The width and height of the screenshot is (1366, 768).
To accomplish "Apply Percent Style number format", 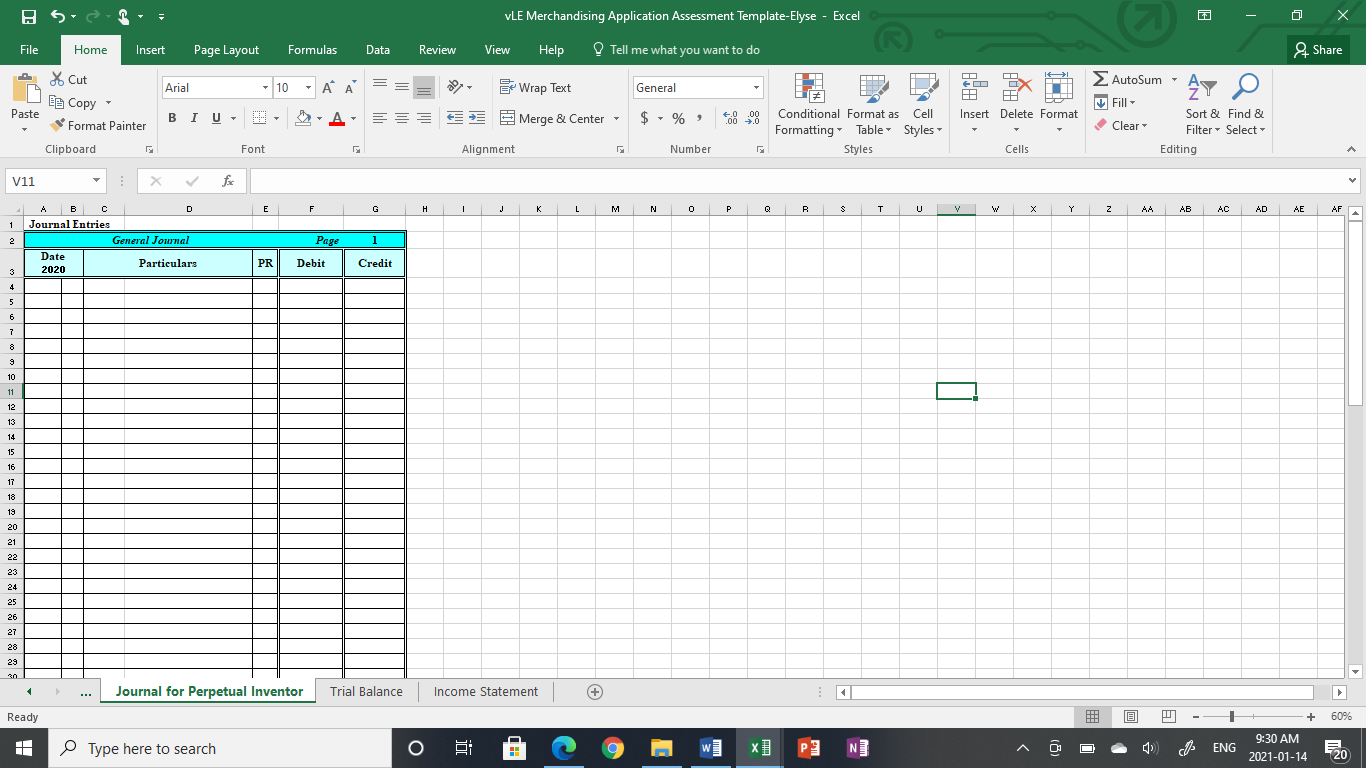I will (x=678, y=118).
